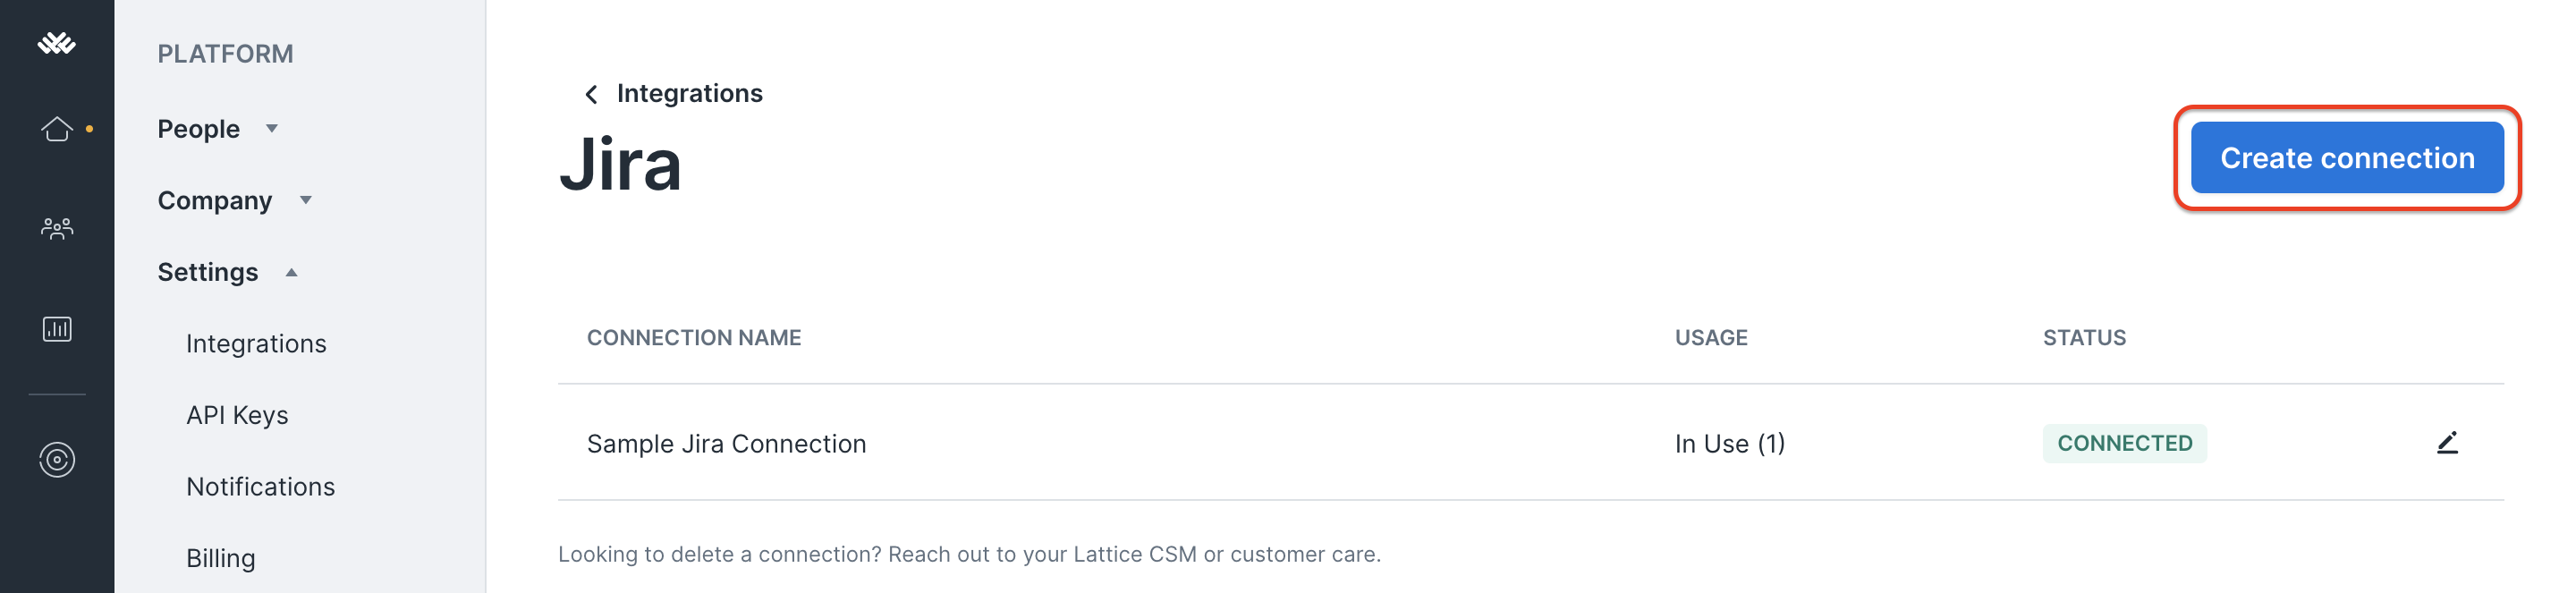Click the In Use (1) usage text

click(1729, 443)
